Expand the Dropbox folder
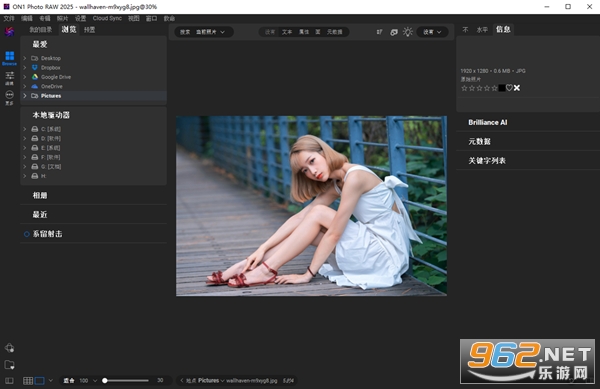 coord(25,68)
